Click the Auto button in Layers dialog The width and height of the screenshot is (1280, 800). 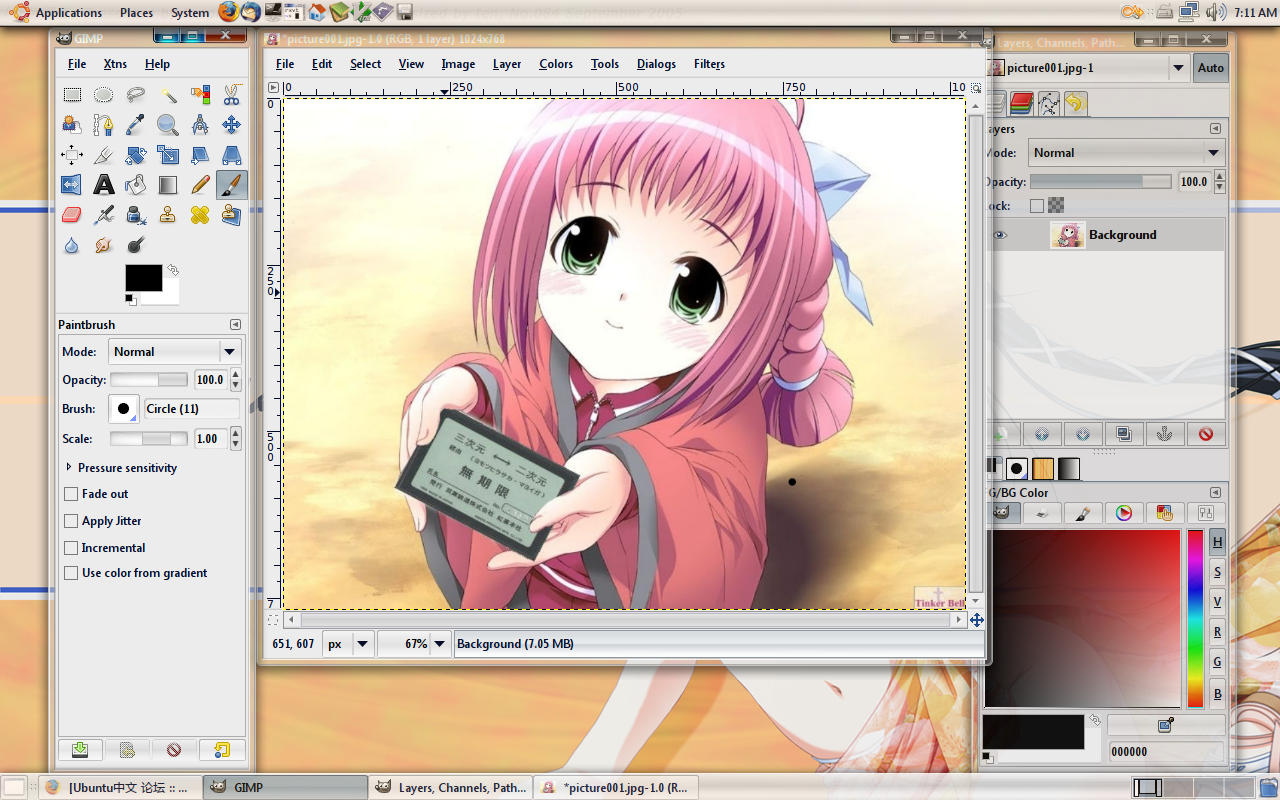[x=1210, y=68]
